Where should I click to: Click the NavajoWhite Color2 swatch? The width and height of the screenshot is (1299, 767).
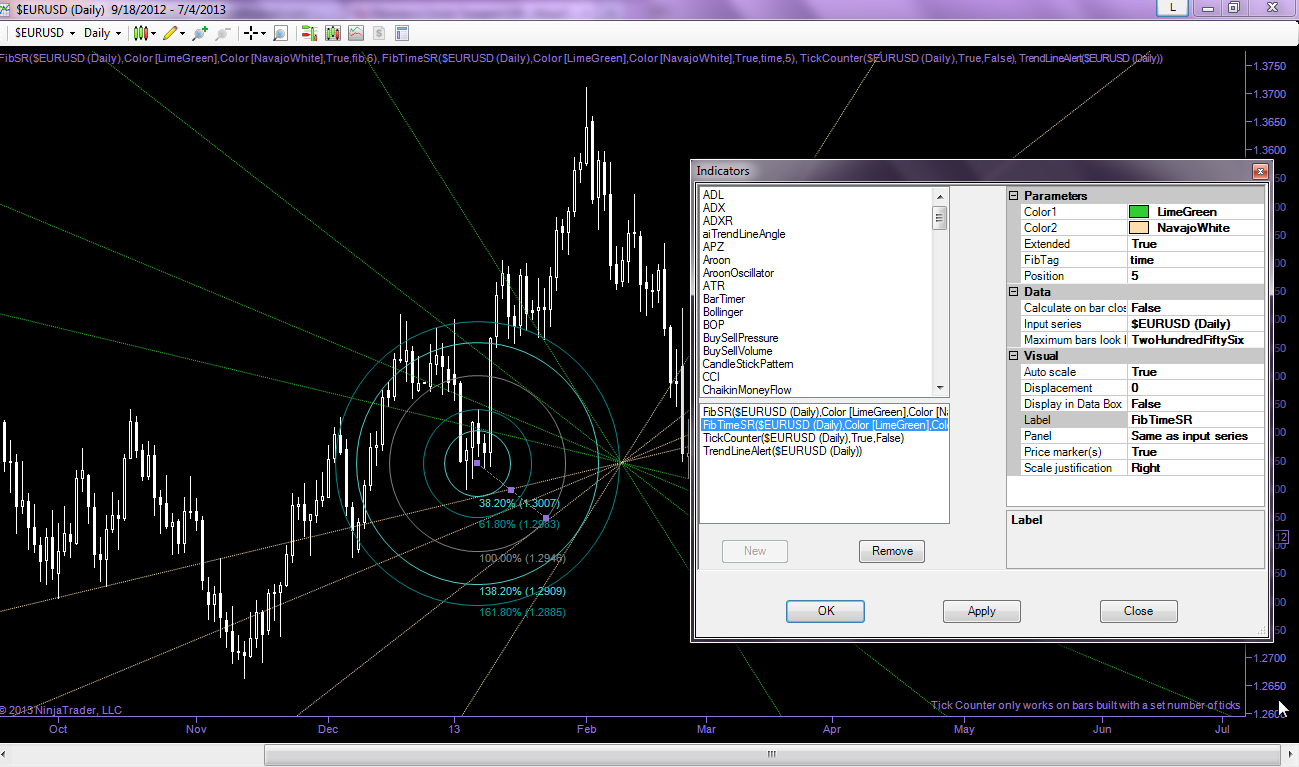[1138, 228]
